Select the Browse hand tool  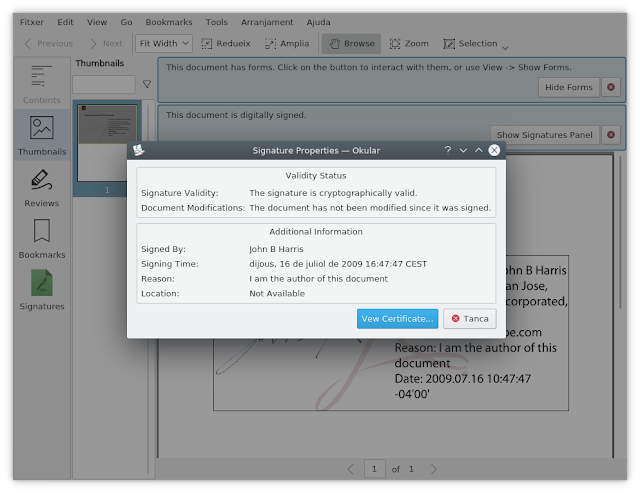coord(351,44)
